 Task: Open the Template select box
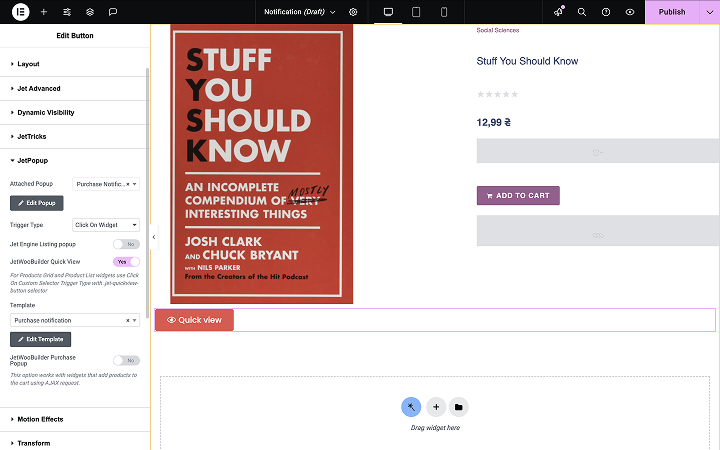(74, 320)
